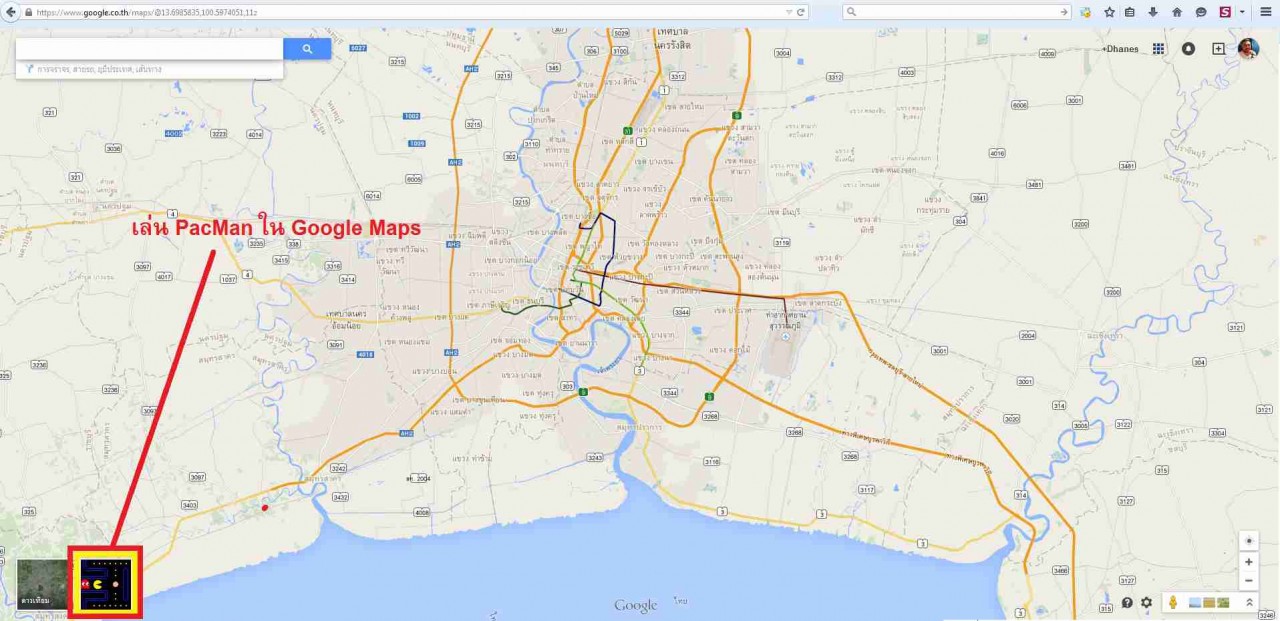Switch to the satellite view thumbnail
Screen dimensions: 1280x621
pos(42,584)
